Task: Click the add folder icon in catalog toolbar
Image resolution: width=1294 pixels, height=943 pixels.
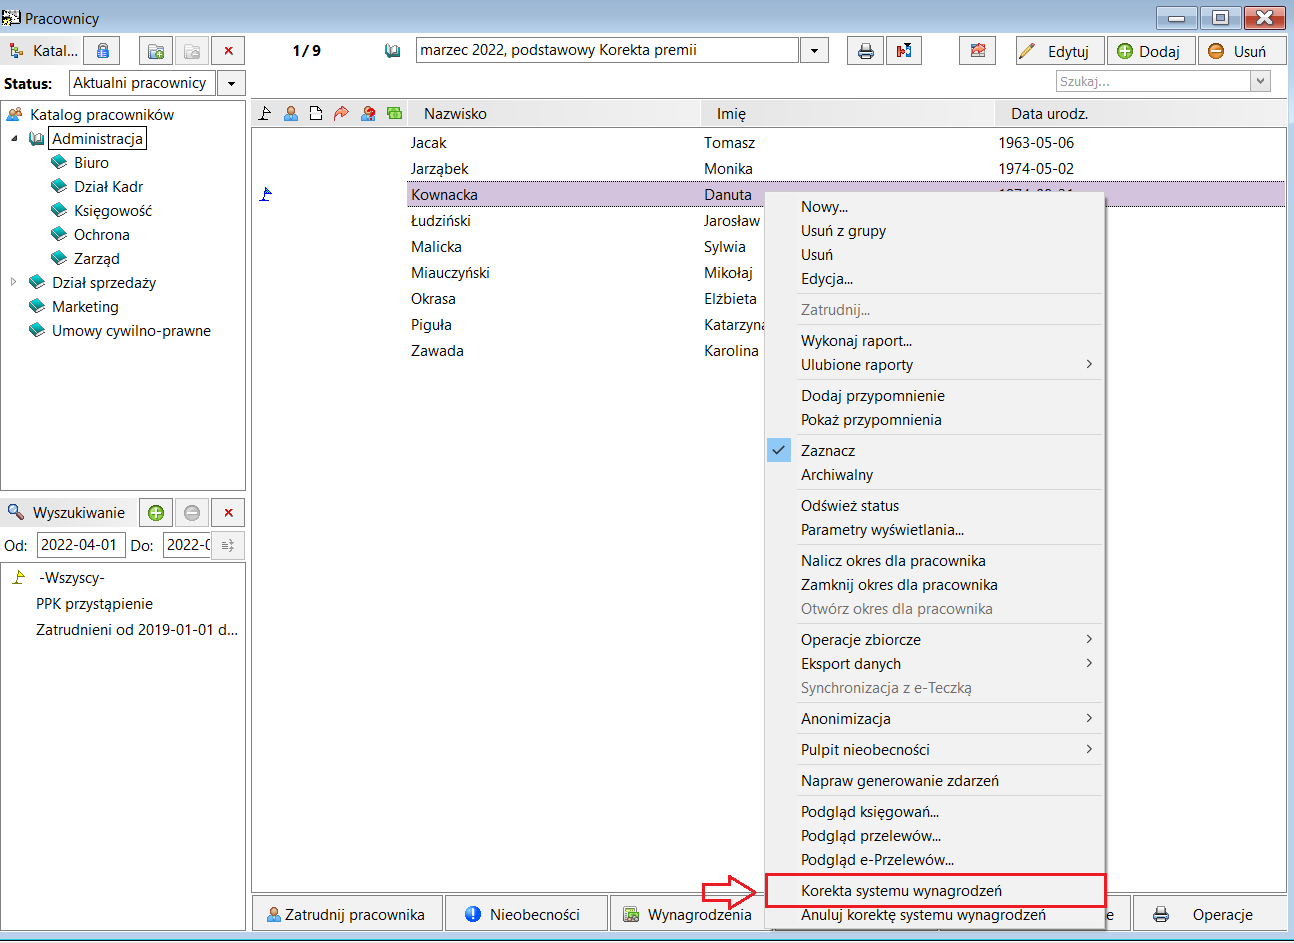Action: (x=155, y=51)
